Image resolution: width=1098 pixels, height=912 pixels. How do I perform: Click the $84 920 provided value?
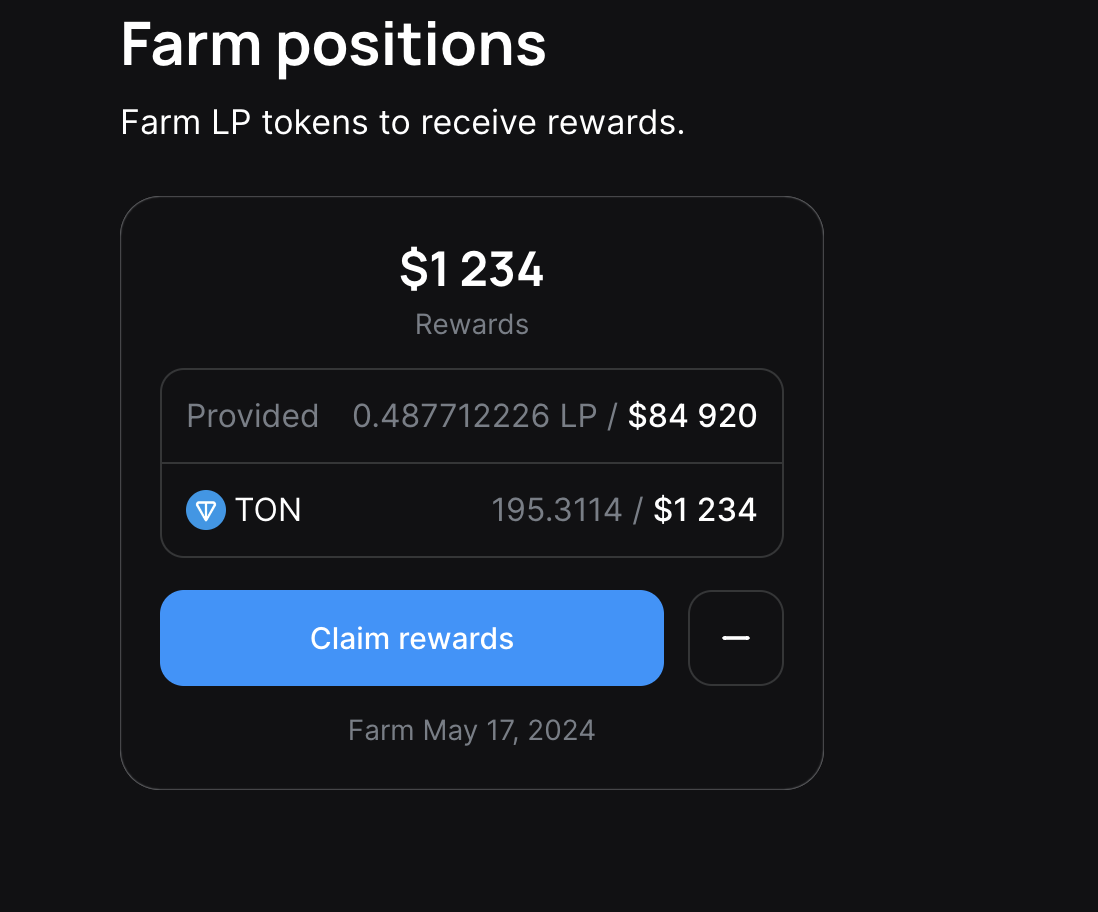tap(692, 416)
